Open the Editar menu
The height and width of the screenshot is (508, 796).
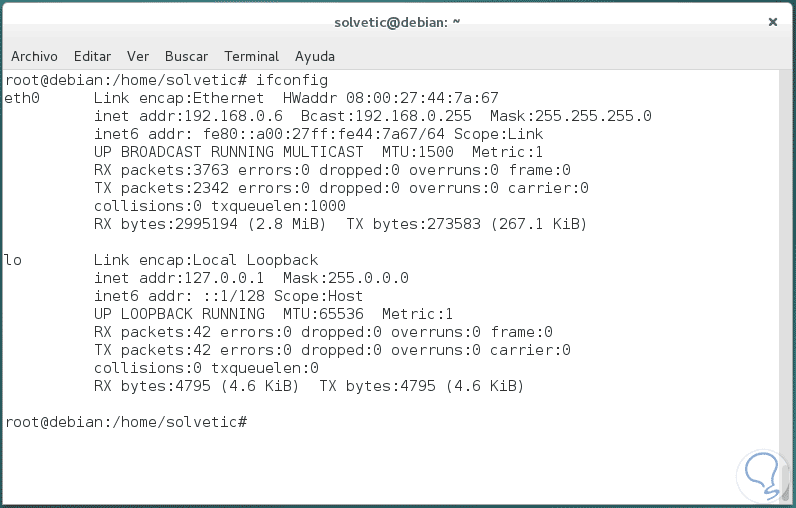tap(92, 56)
